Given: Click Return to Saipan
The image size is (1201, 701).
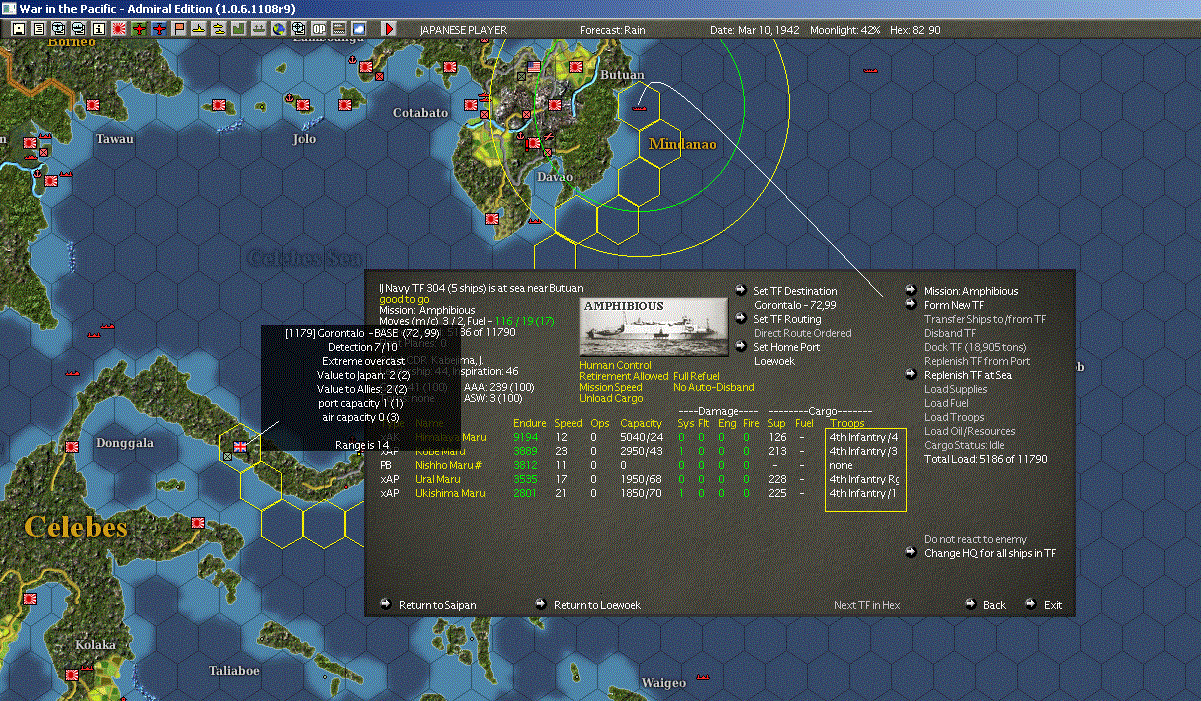Looking at the screenshot, I should tap(437, 605).
